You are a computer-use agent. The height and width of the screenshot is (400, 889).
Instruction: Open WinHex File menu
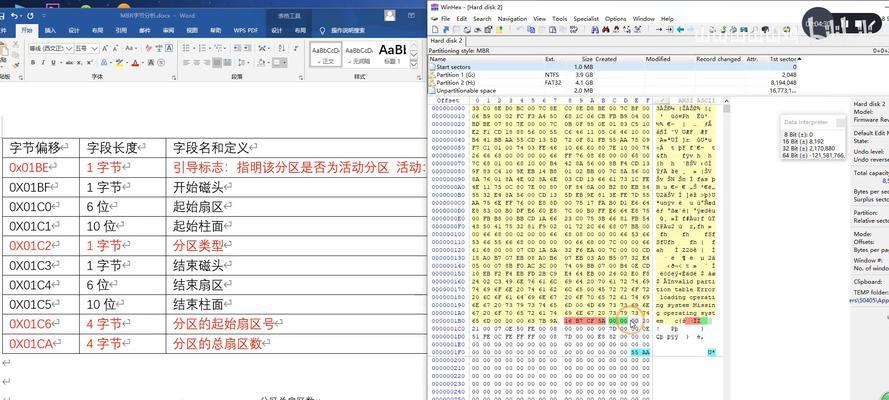(x=445, y=19)
